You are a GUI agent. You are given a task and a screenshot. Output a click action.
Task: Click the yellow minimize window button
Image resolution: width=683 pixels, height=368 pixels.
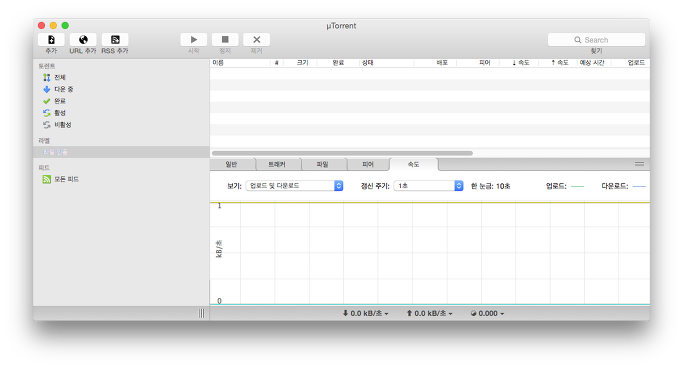(x=53, y=25)
